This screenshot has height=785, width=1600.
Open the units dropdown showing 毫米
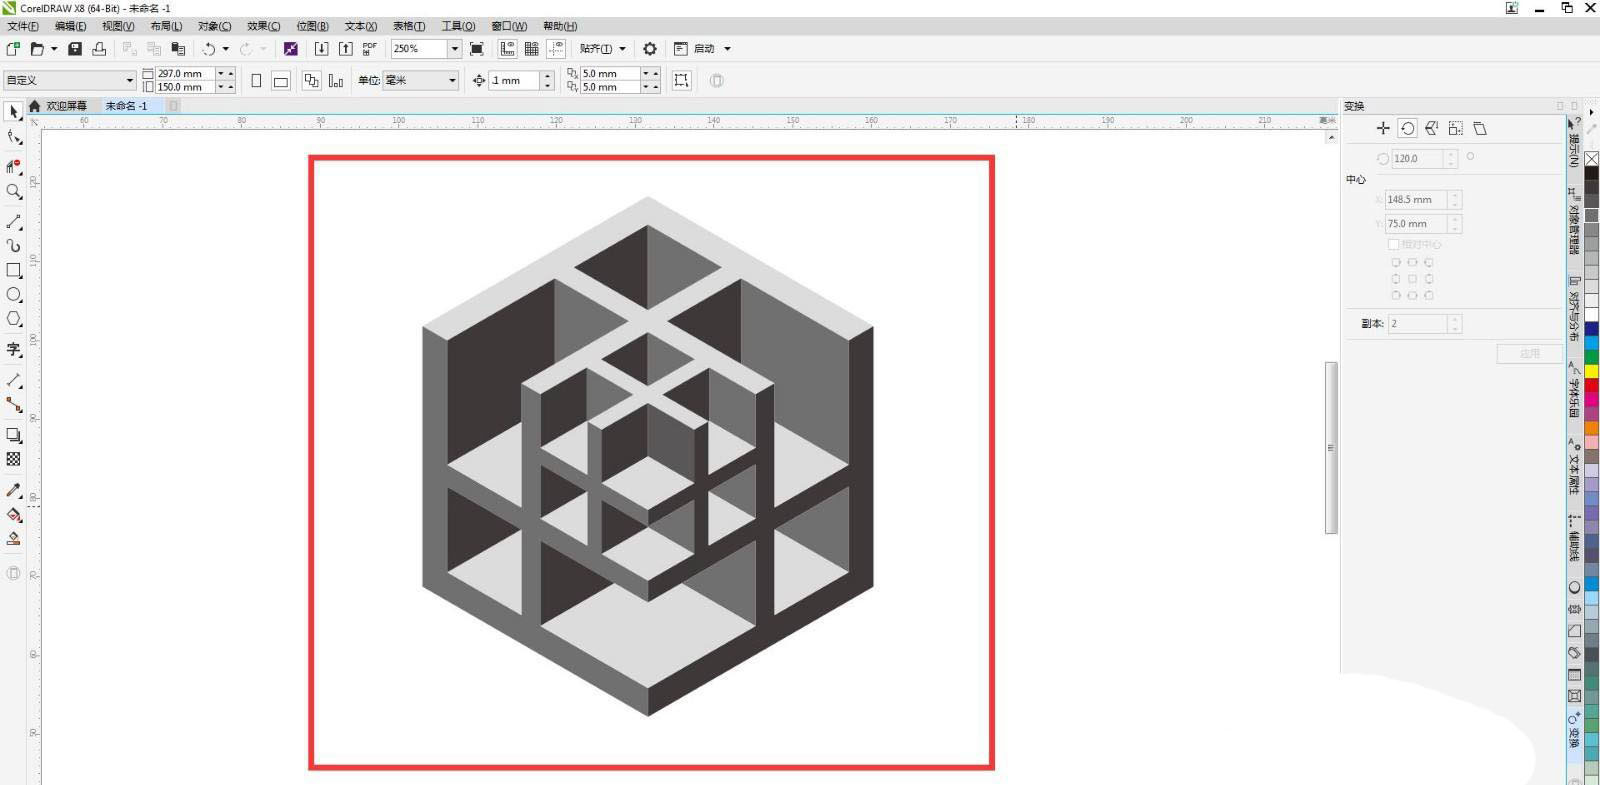pyautogui.click(x=452, y=81)
